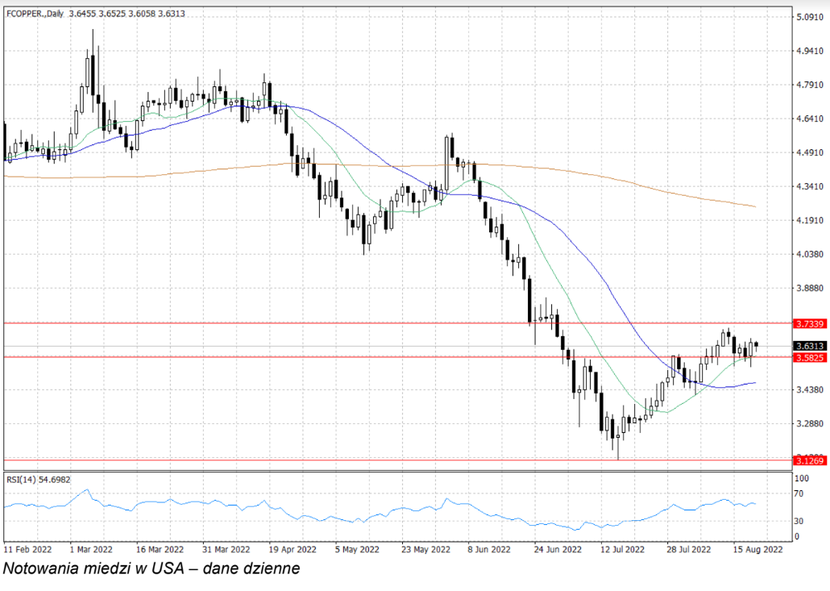Click the orange long-term moving average end
The width and height of the screenshot is (830, 591).
coord(752,207)
